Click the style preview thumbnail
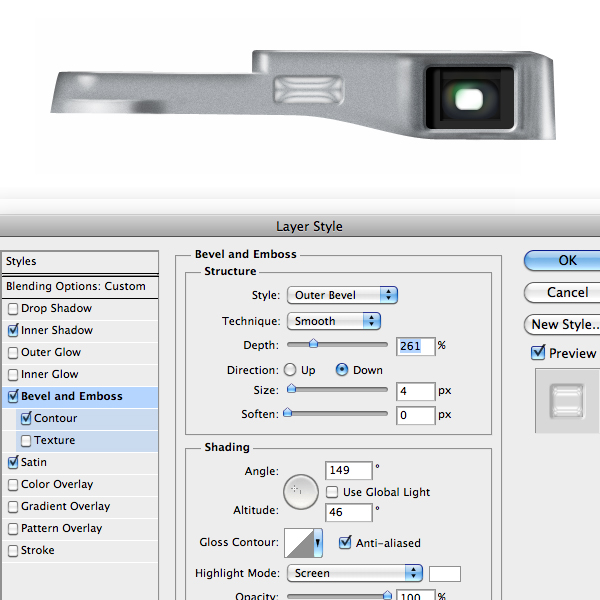The width and height of the screenshot is (600, 600). 567,401
